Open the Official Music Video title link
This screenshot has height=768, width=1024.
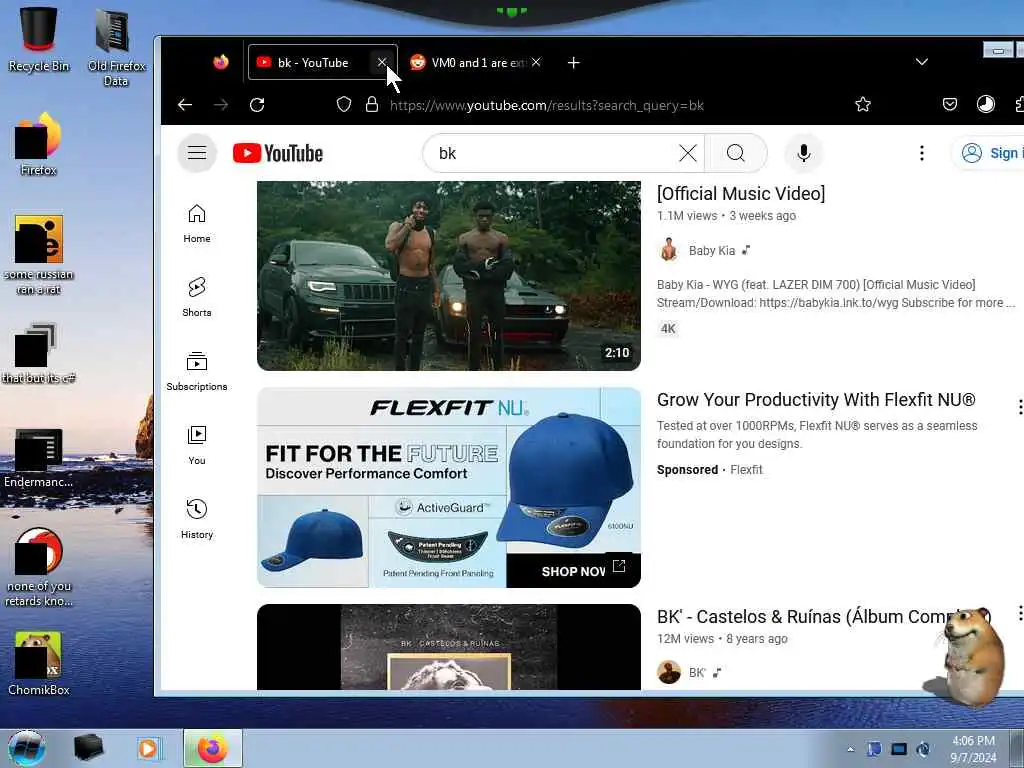tap(741, 193)
